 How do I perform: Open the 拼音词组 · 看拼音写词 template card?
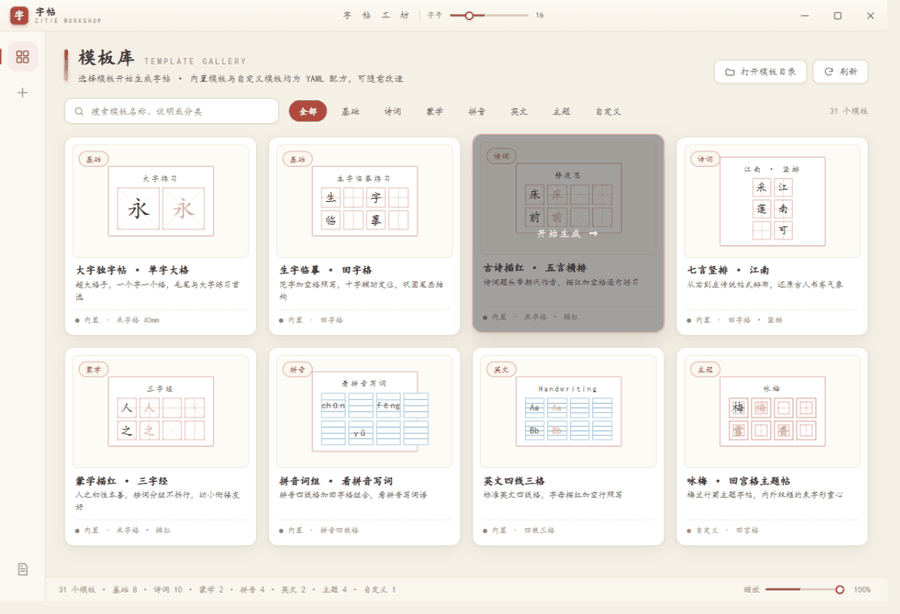364,446
